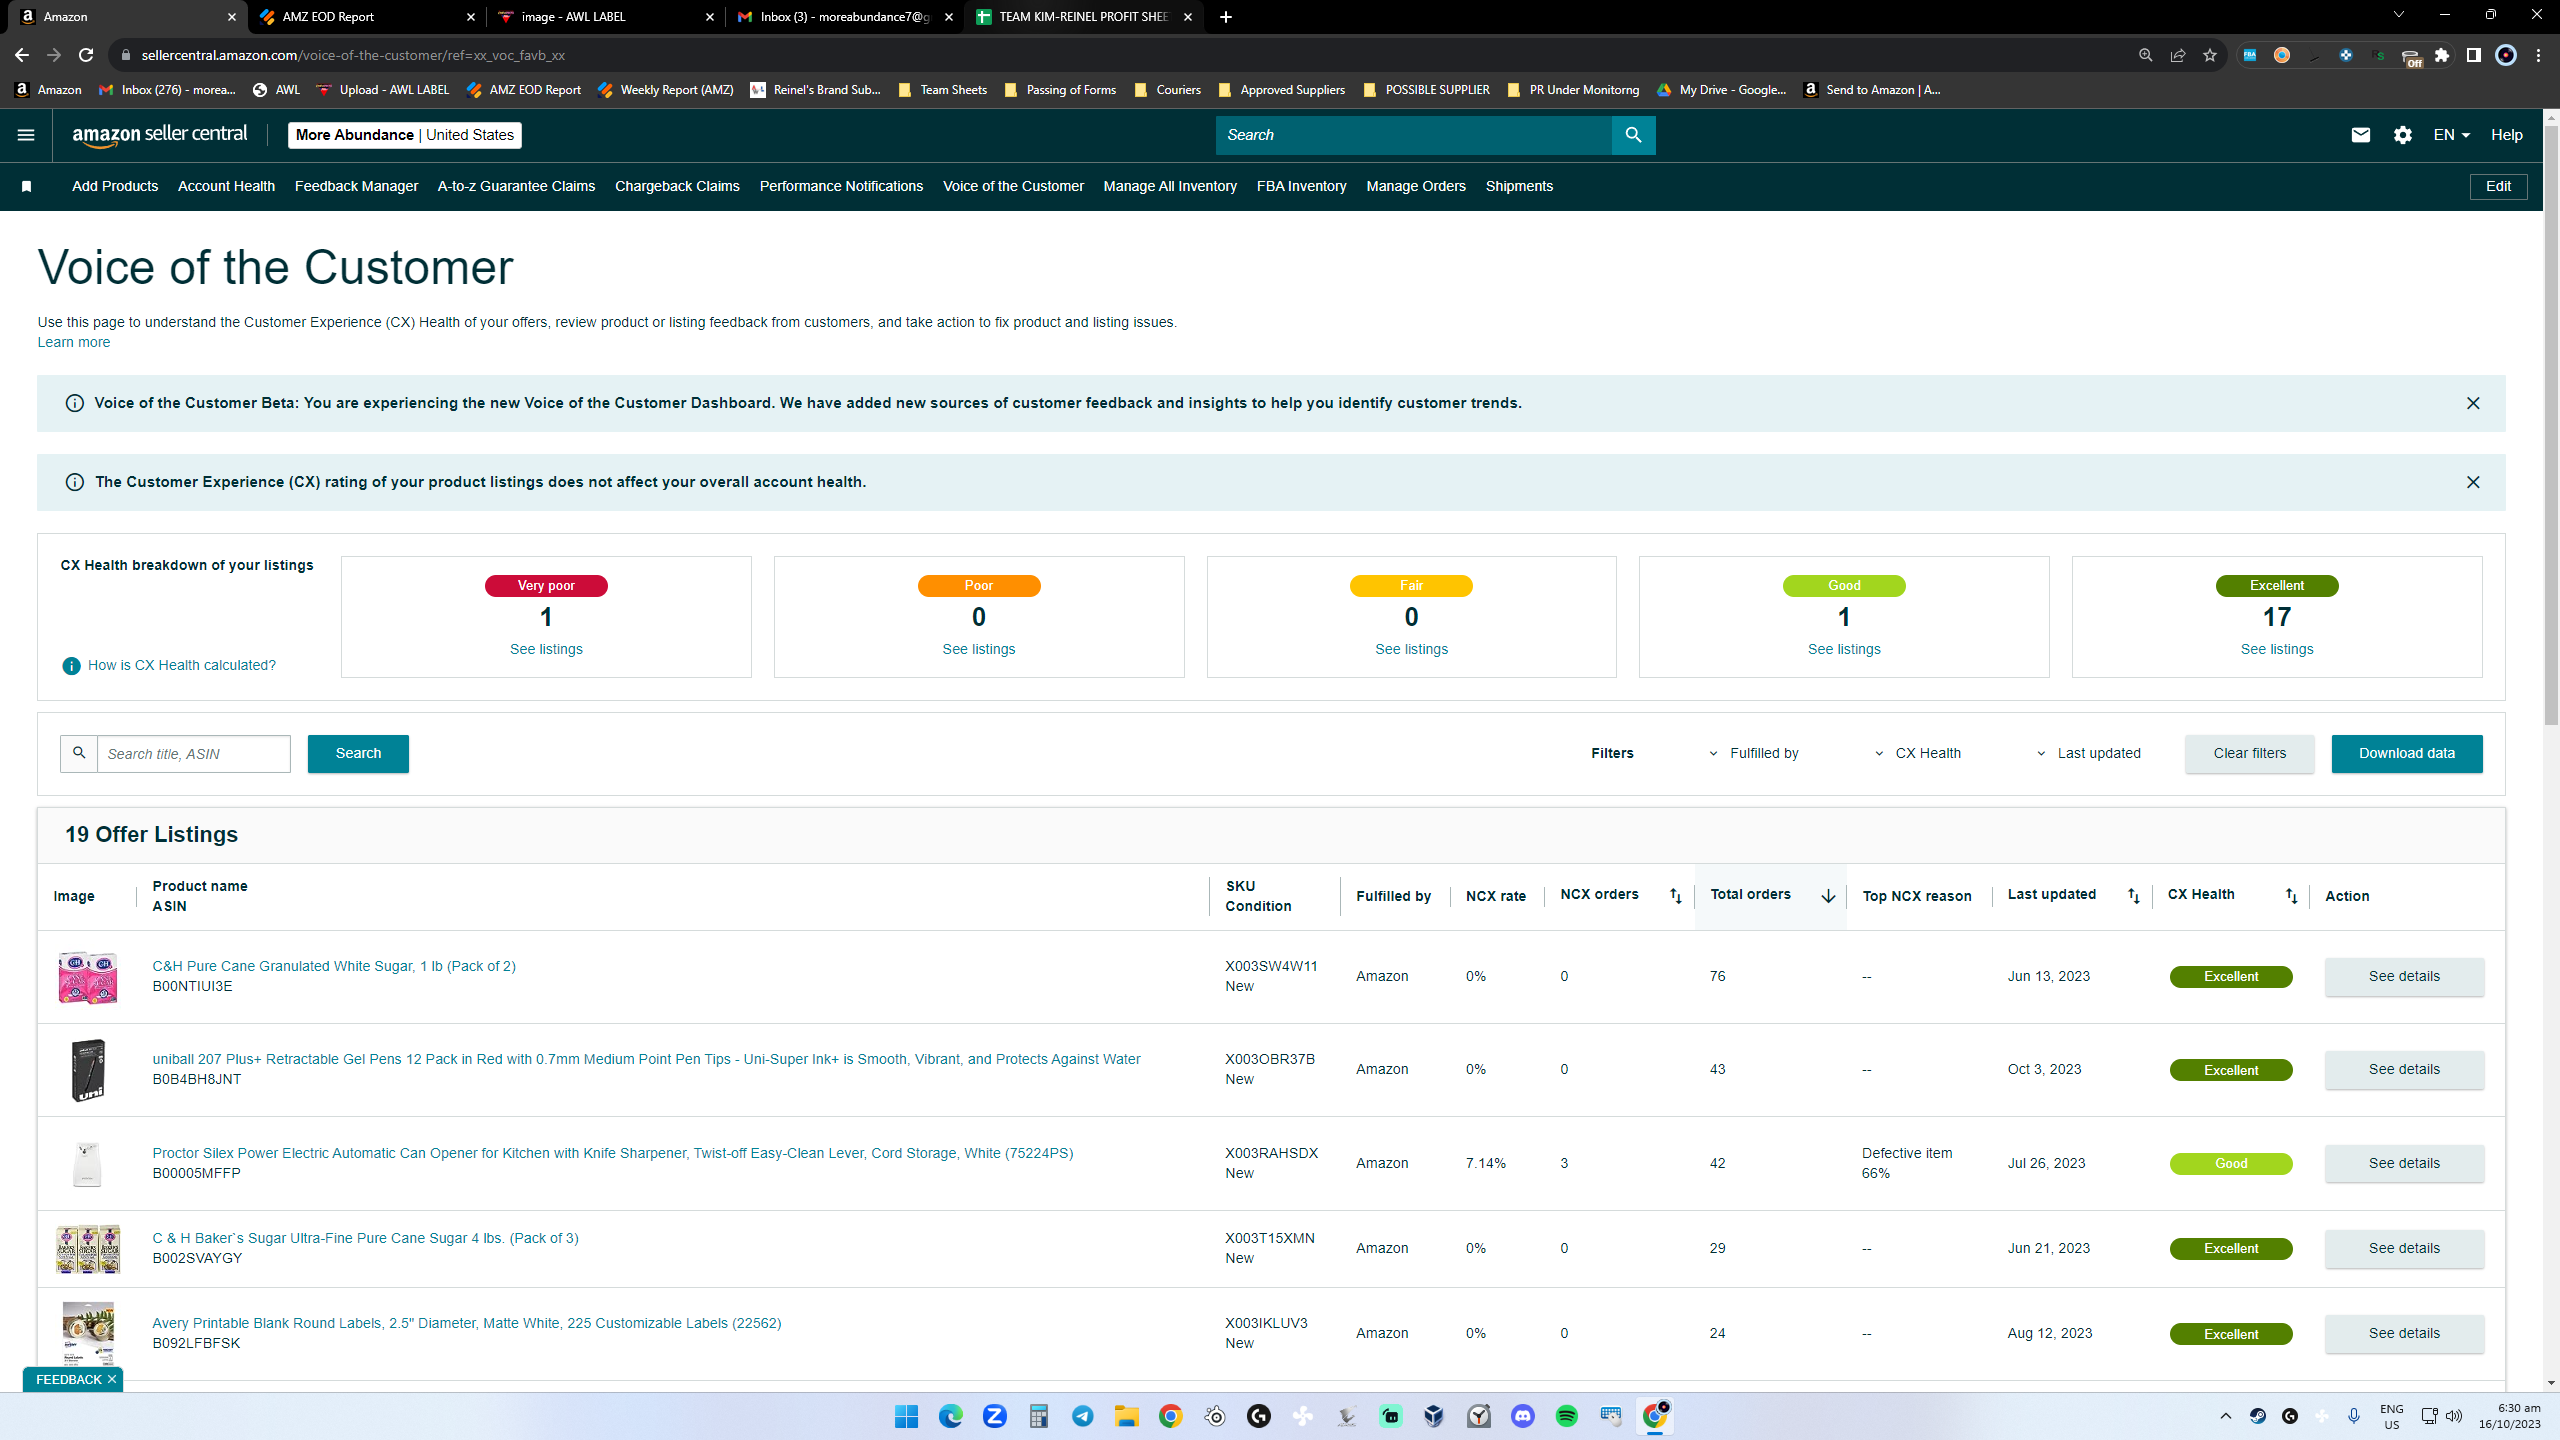Switch to the Gmail Inbox (3) tab
Image resolution: width=2560 pixels, height=1440 pixels.
(x=843, y=17)
